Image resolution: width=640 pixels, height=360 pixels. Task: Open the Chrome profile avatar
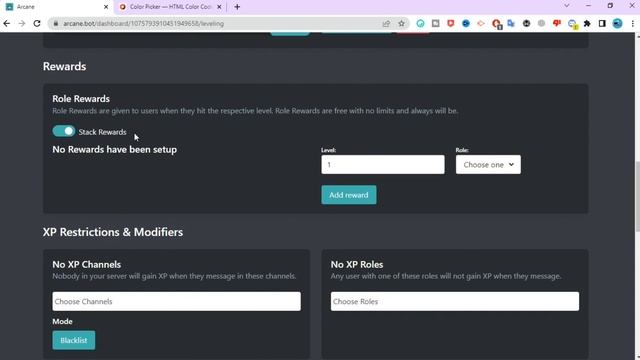(618, 24)
